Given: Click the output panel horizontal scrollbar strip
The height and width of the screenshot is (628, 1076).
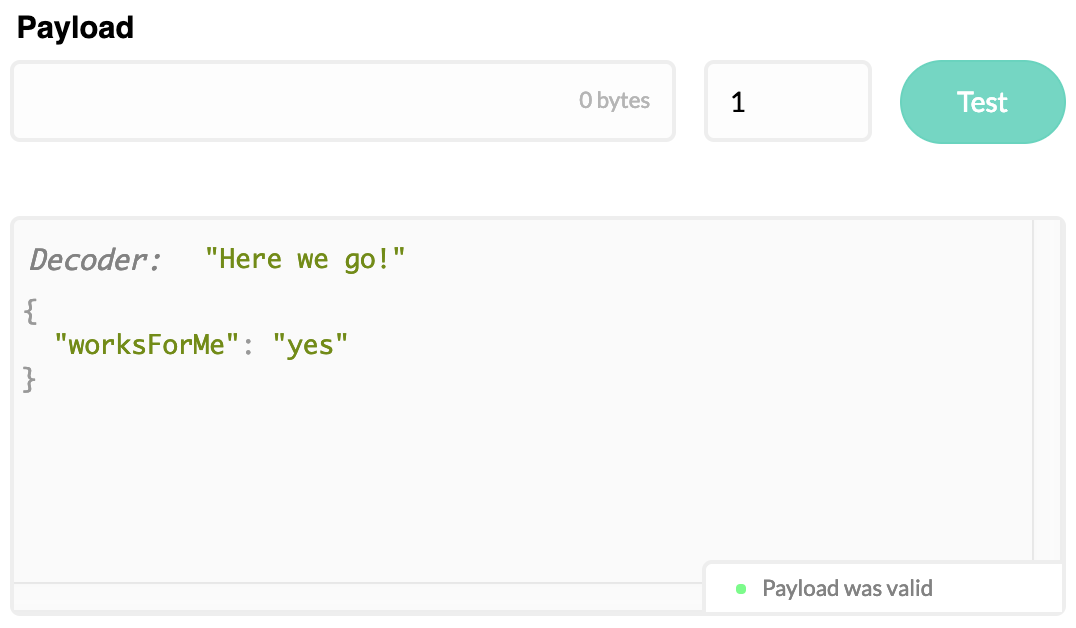Looking at the screenshot, I should point(357,596).
